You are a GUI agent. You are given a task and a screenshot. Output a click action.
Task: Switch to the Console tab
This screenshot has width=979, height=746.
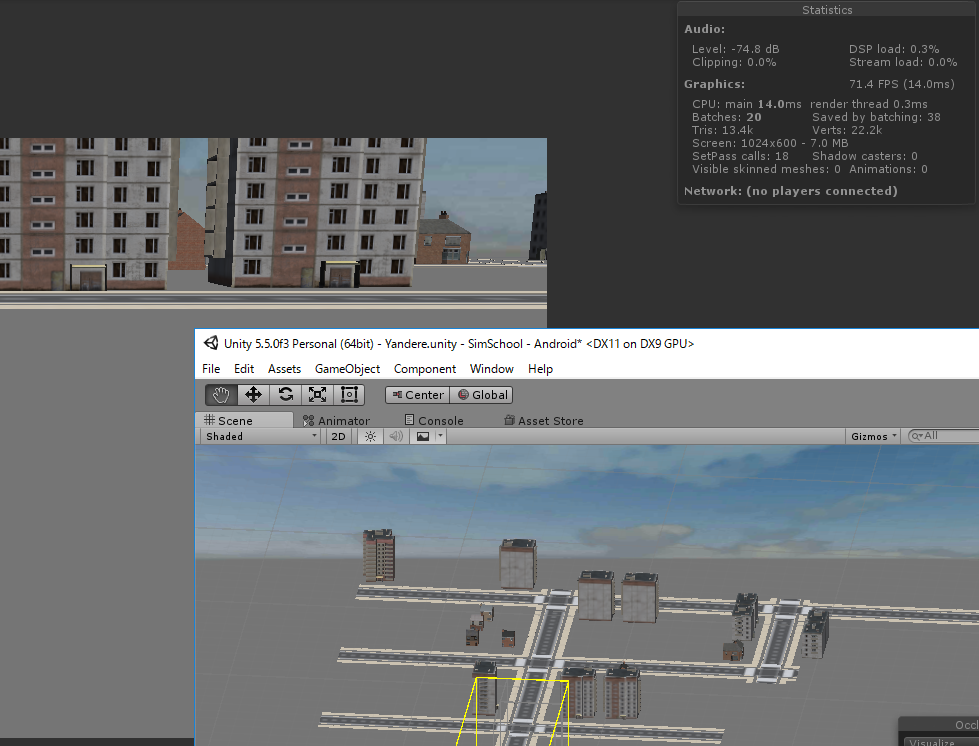pos(434,421)
